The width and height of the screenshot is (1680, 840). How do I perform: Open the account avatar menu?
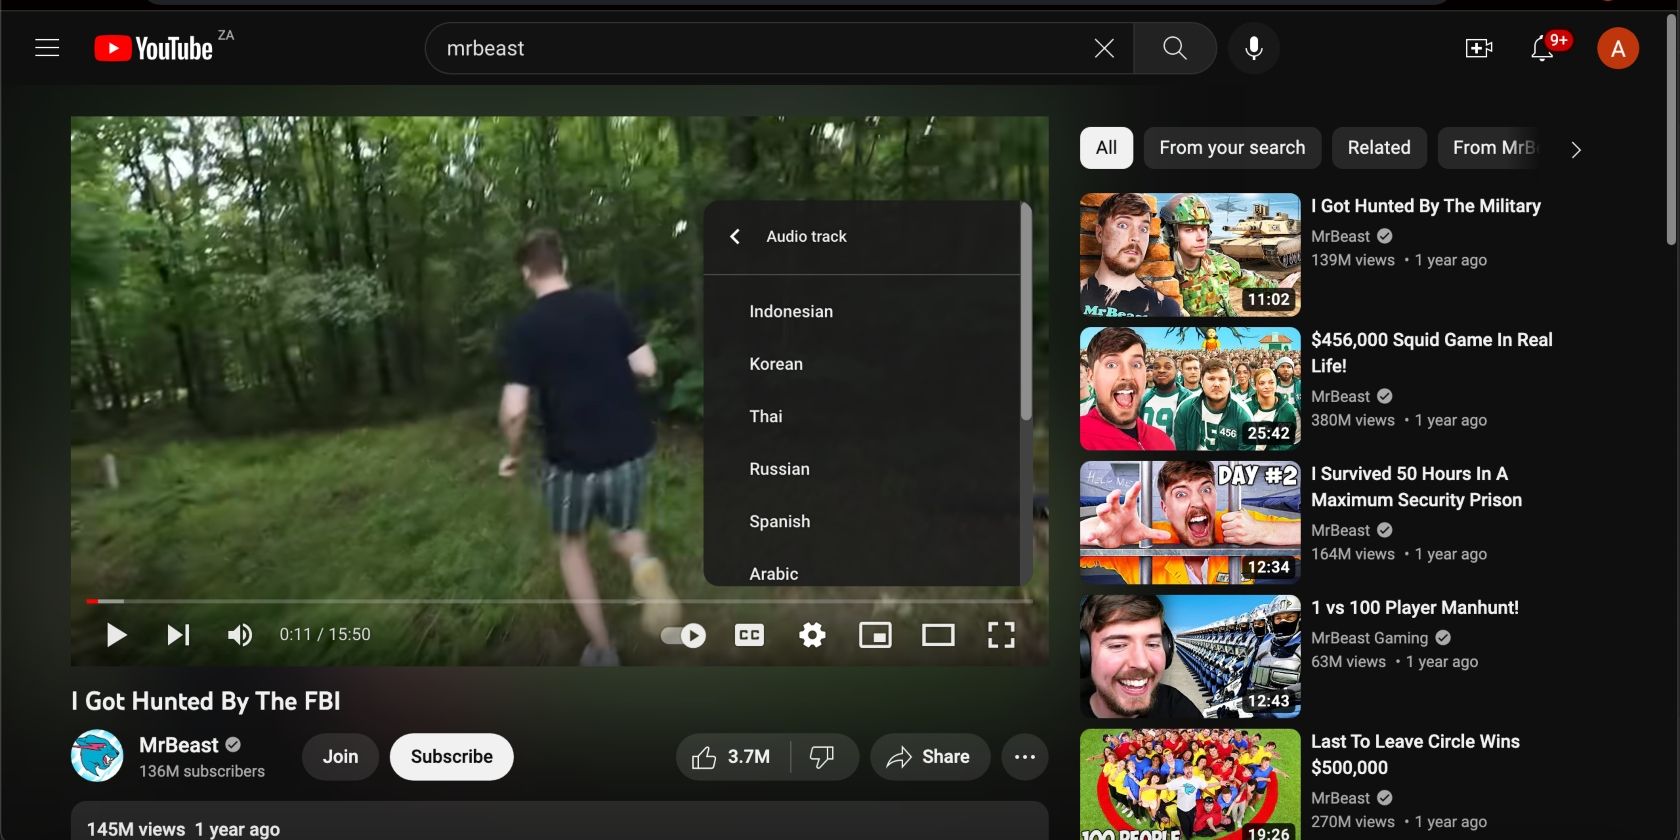coord(1618,48)
